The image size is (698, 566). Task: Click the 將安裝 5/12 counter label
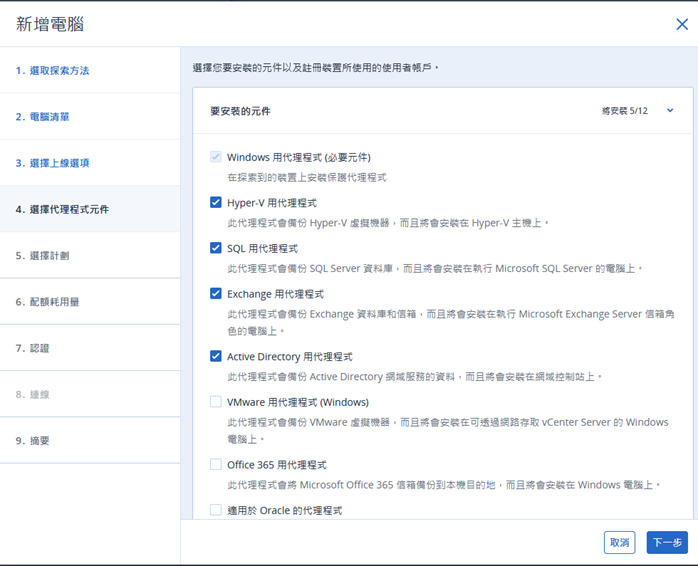click(625, 111)
